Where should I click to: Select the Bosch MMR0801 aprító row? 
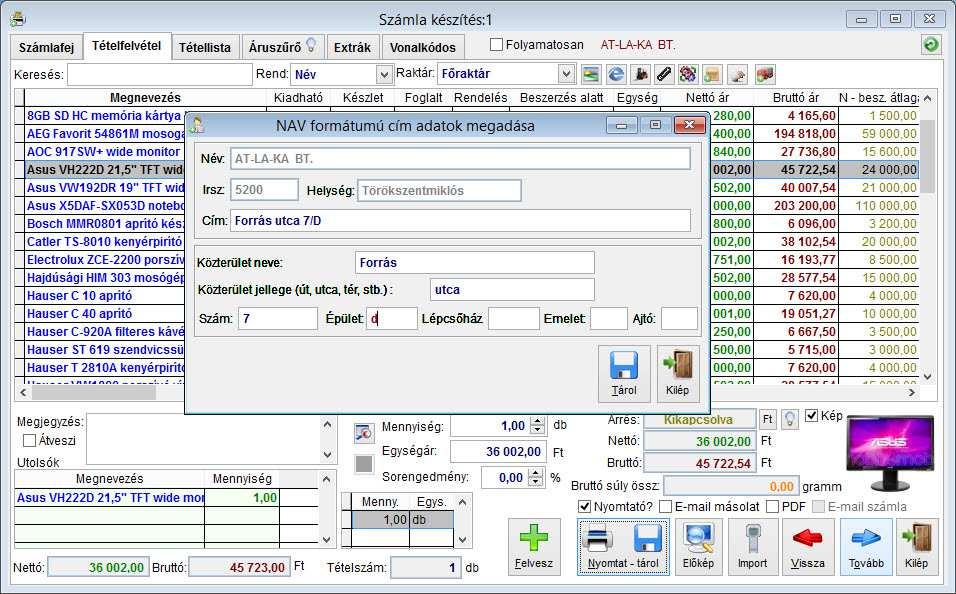105,224
